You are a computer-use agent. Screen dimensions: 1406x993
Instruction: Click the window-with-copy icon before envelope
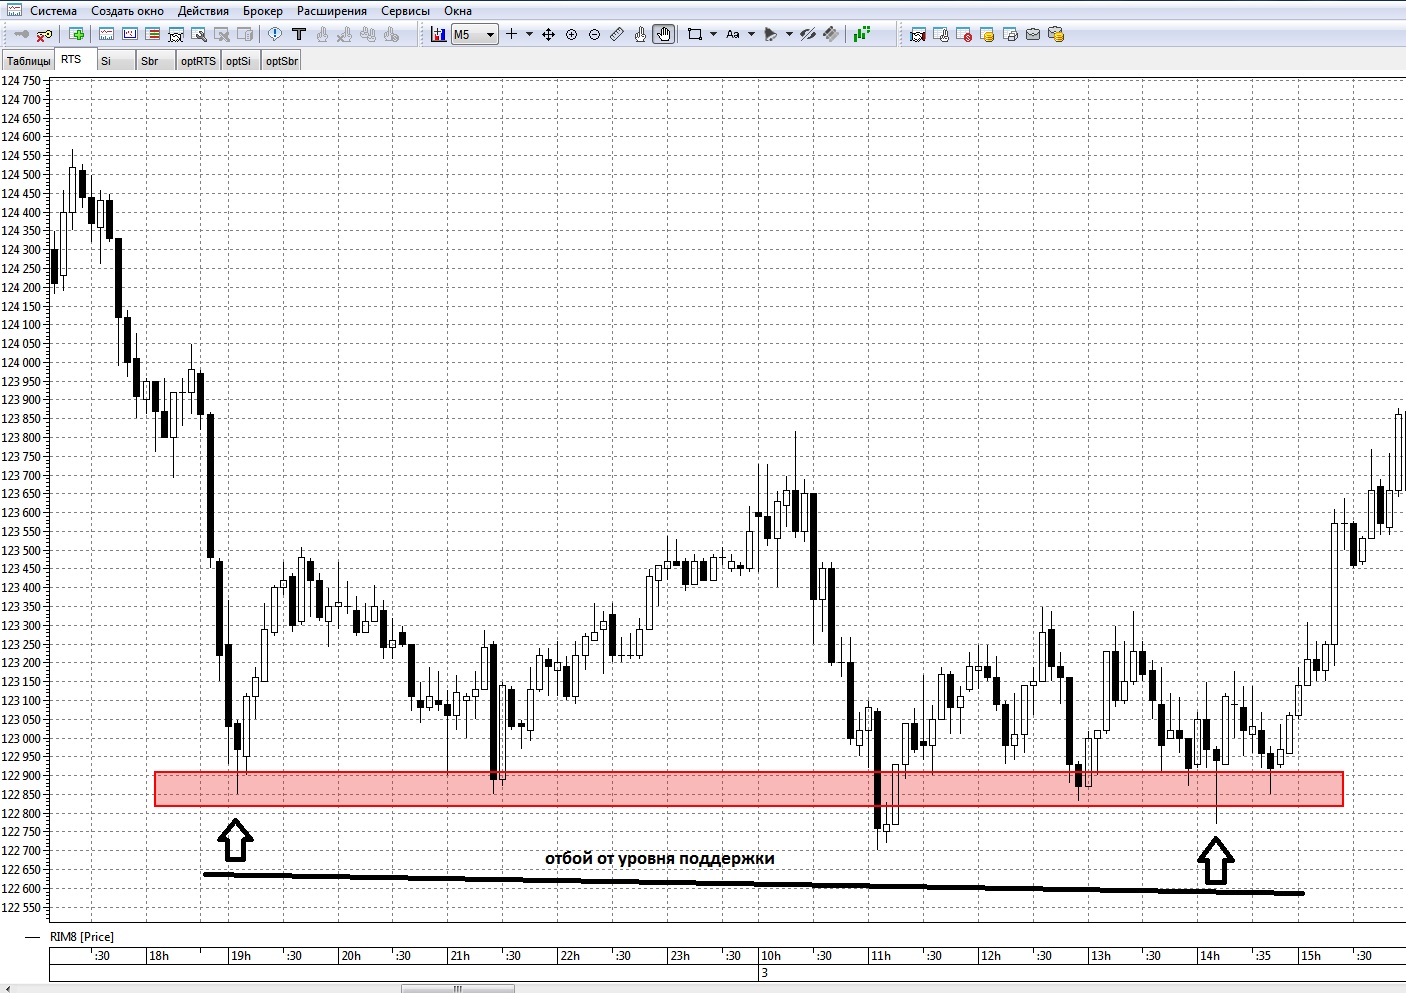point(1010,35)
